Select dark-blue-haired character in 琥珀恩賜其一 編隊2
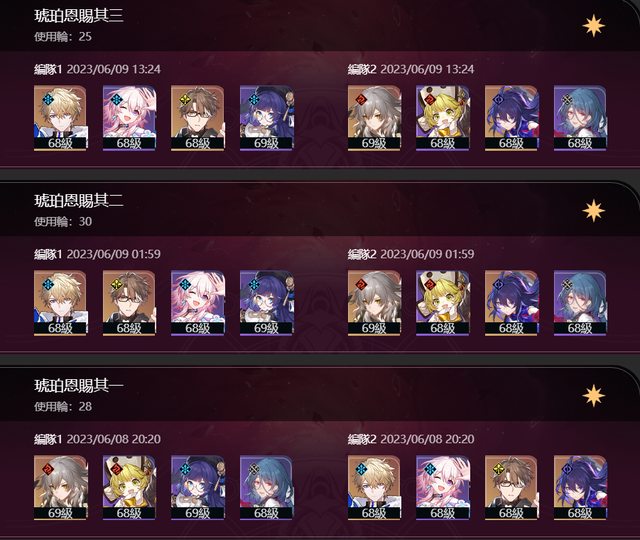 tap(580, 488)
